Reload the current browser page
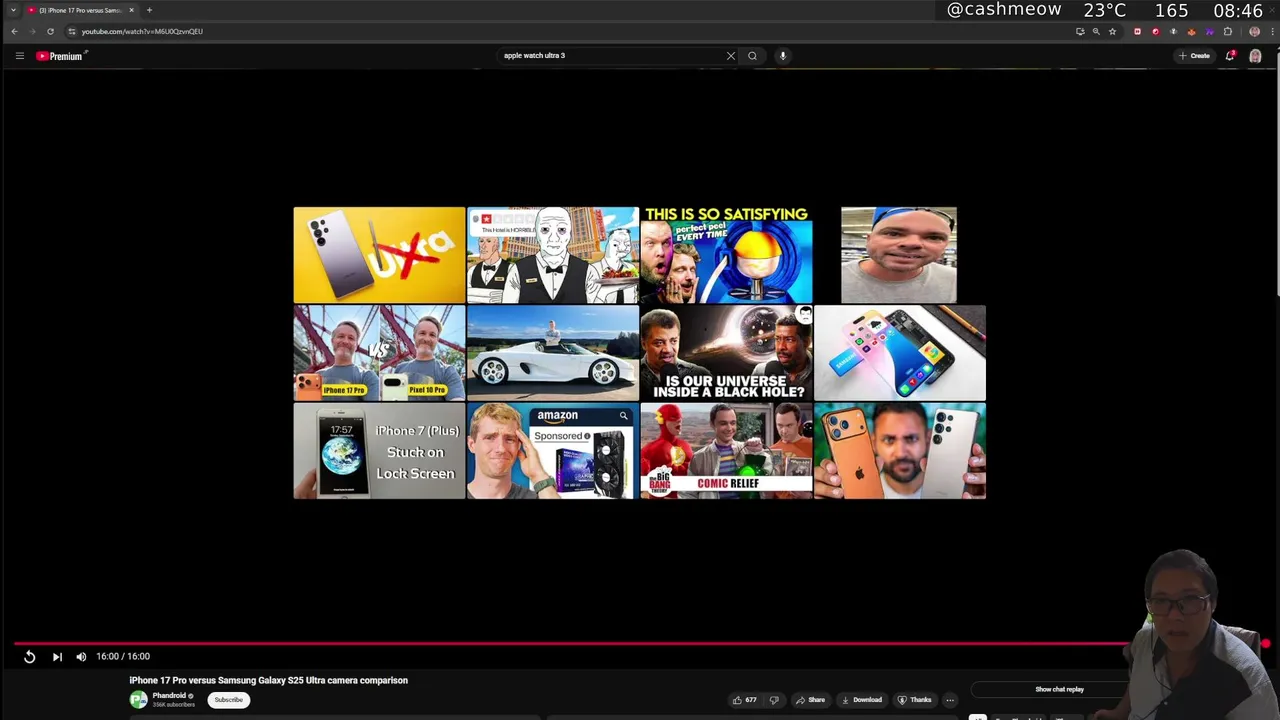 (50, 31)
